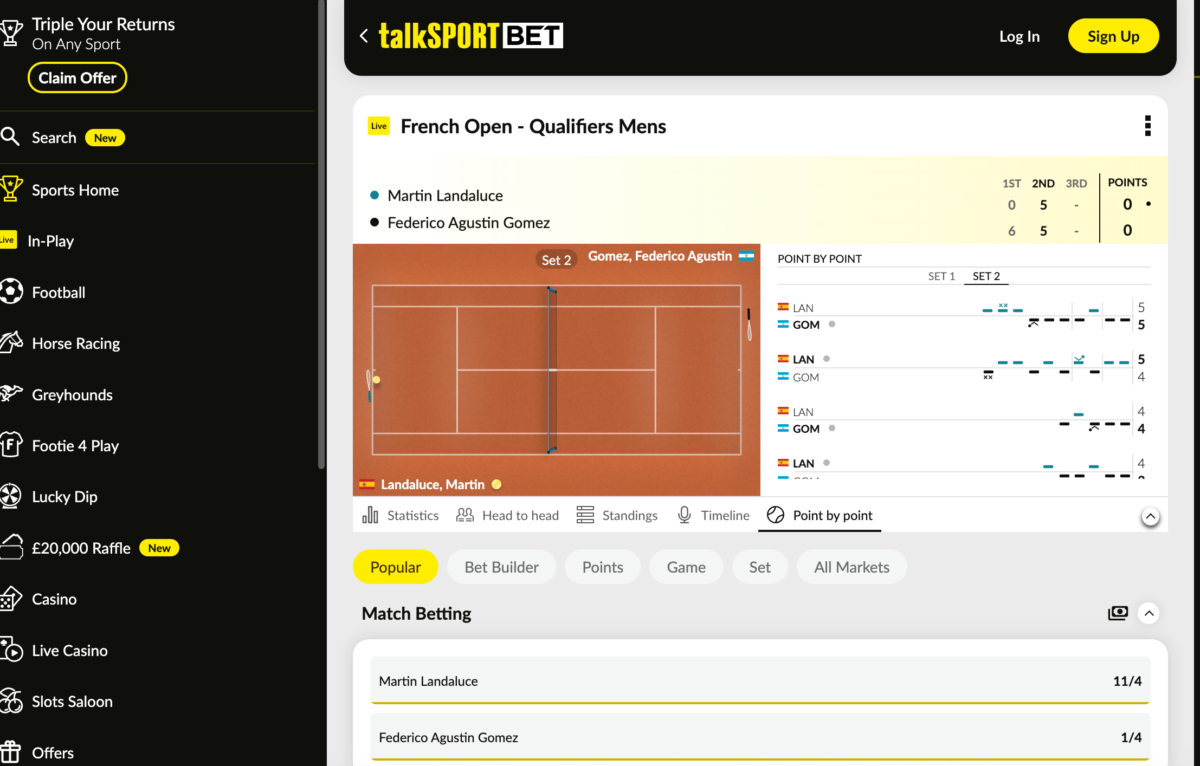
Task: Click the yellow Live badge by French Open
Action: pos(379,126)
